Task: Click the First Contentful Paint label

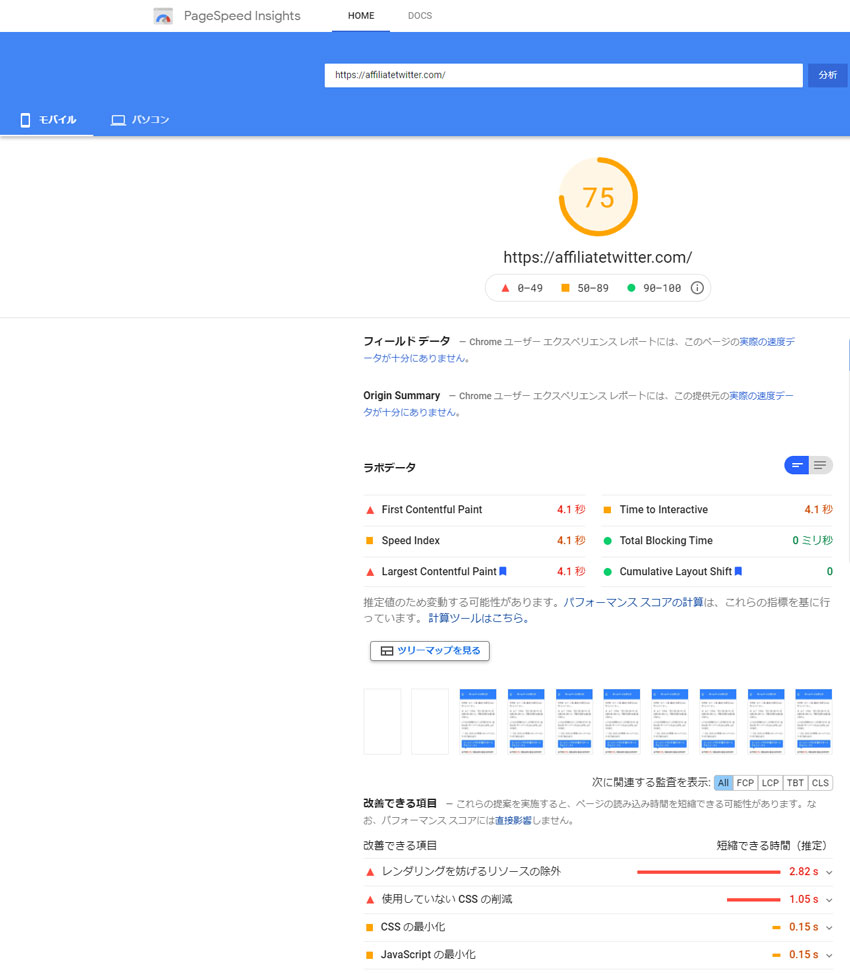Action: pos(432,510)
